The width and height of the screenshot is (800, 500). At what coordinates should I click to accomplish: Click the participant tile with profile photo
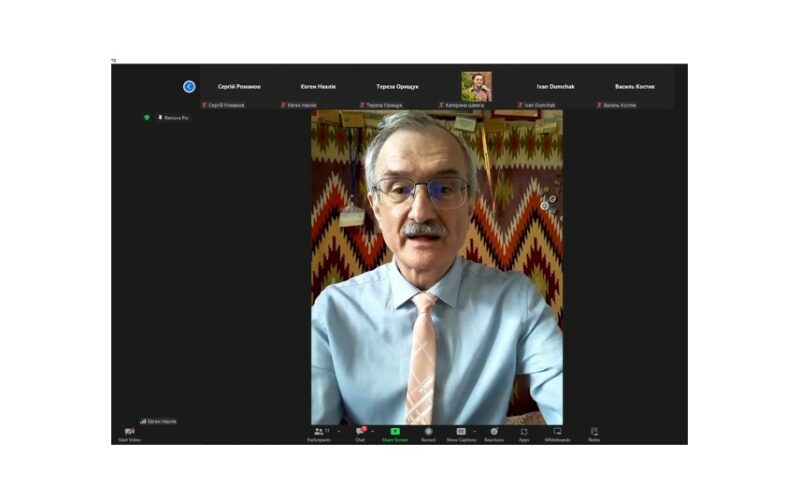[x=476, y=87]
